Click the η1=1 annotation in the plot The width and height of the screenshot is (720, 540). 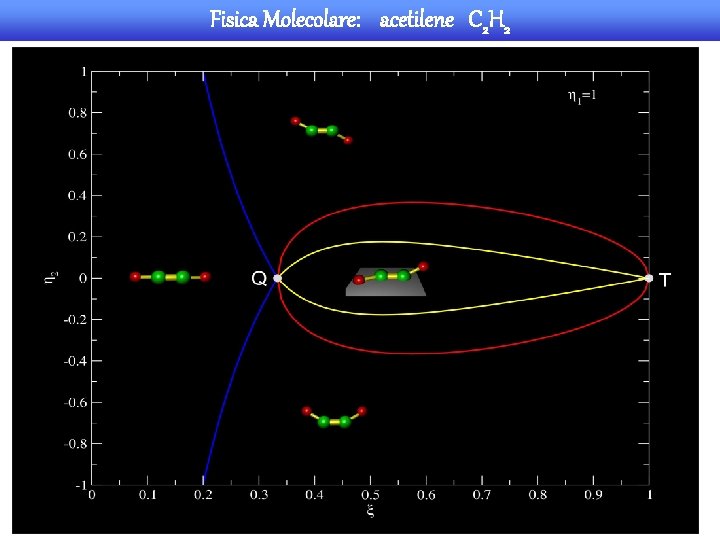(x=582, y=96)
